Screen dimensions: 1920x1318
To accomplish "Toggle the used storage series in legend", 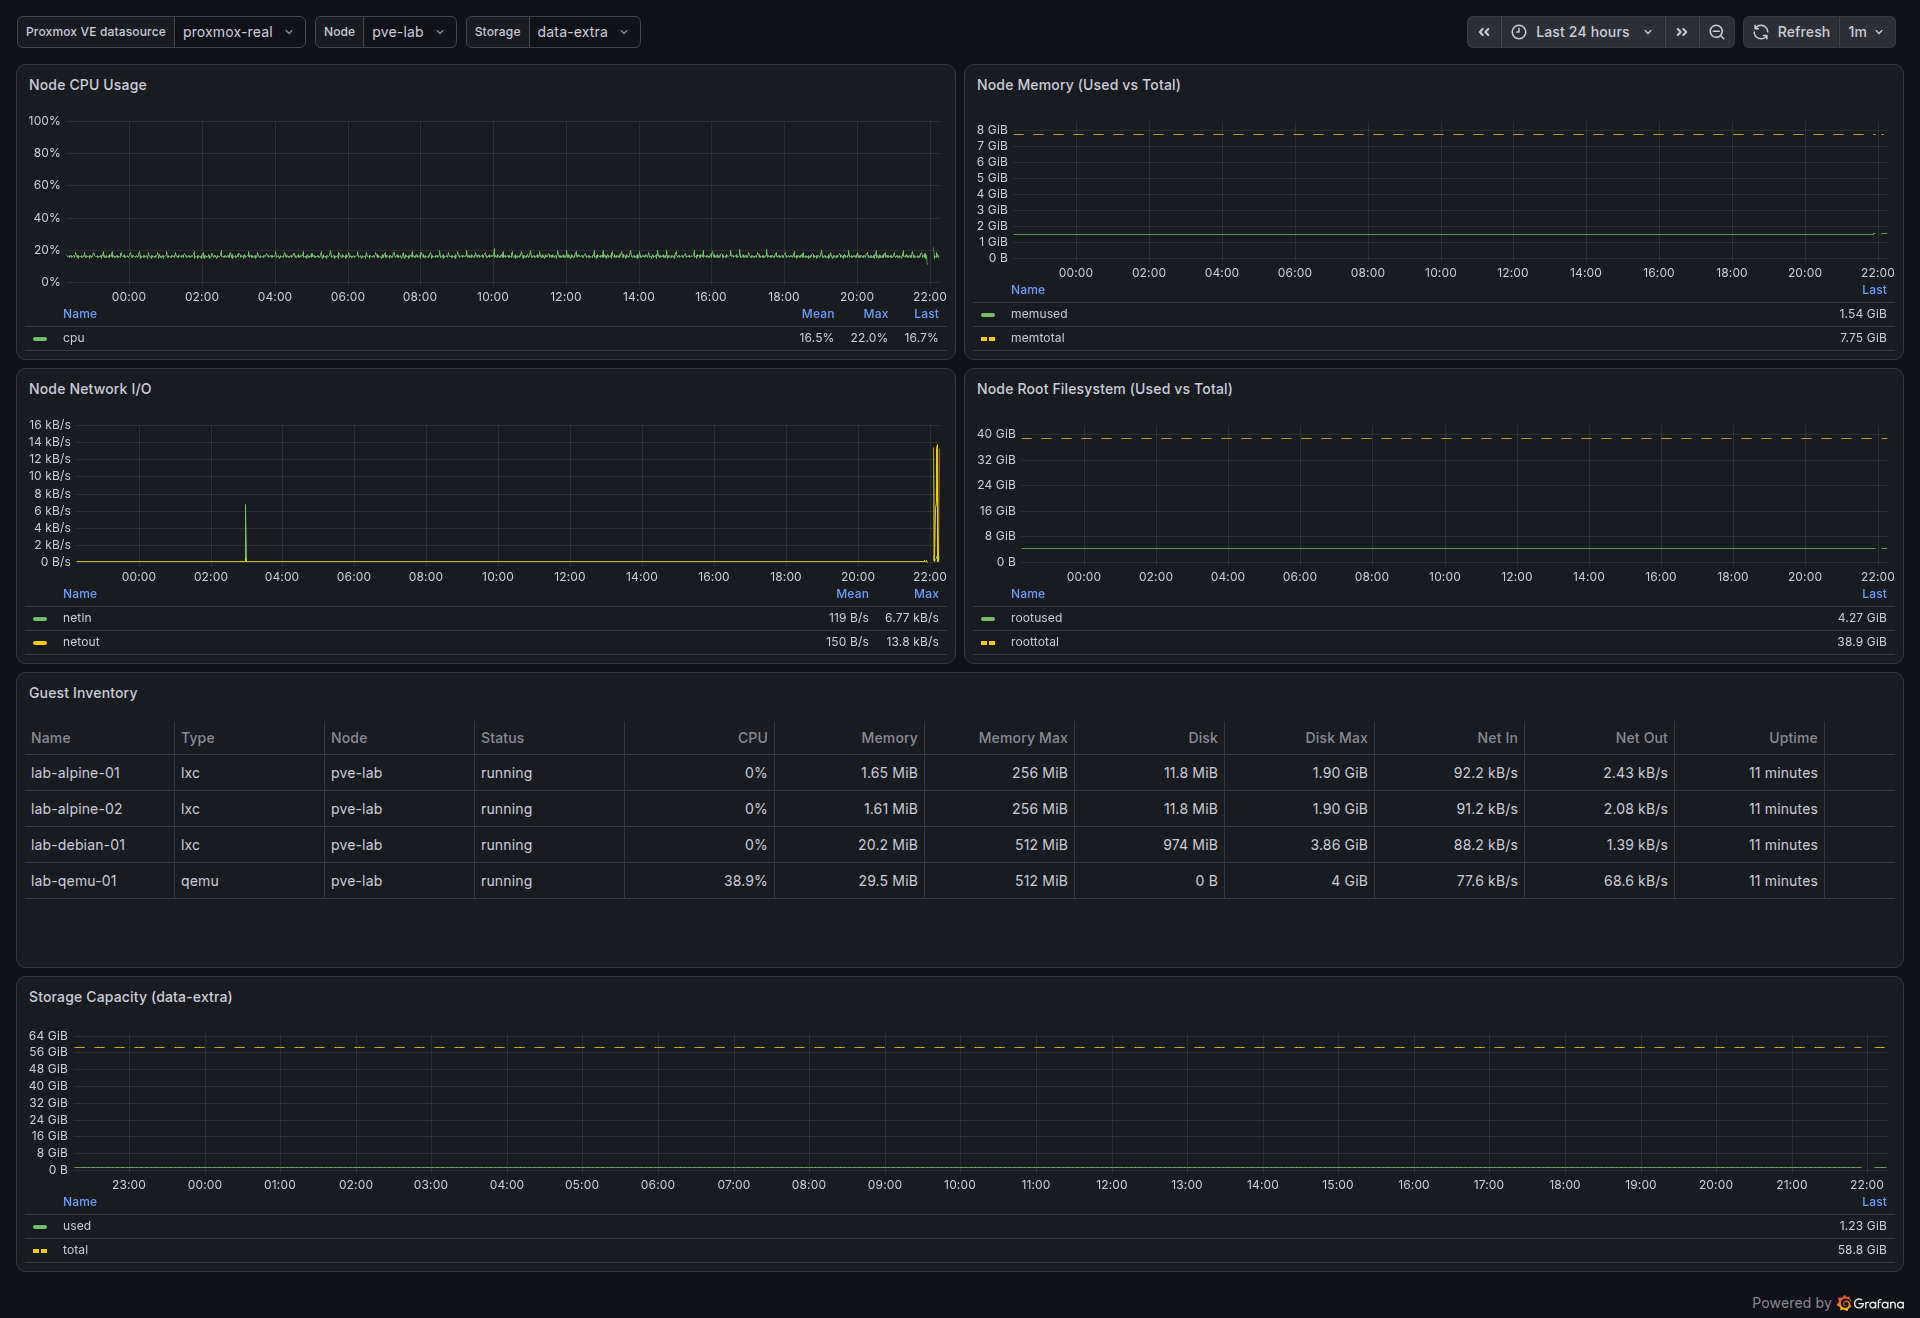I will coord(77,1226).
